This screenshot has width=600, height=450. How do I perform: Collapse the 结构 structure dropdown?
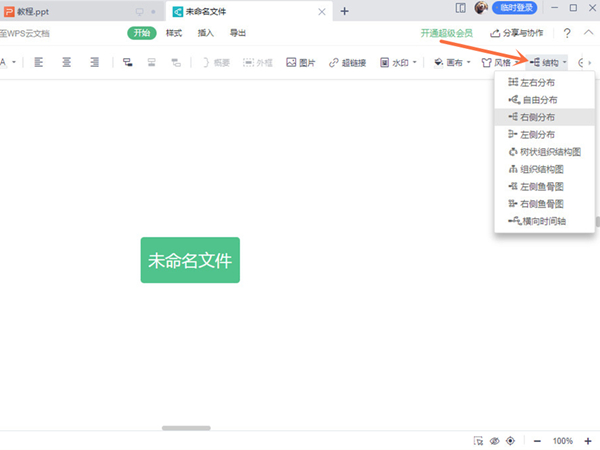point(549,62)
